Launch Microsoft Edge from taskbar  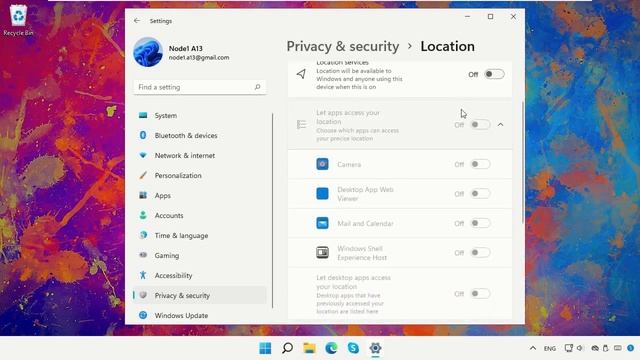(331, 348)
